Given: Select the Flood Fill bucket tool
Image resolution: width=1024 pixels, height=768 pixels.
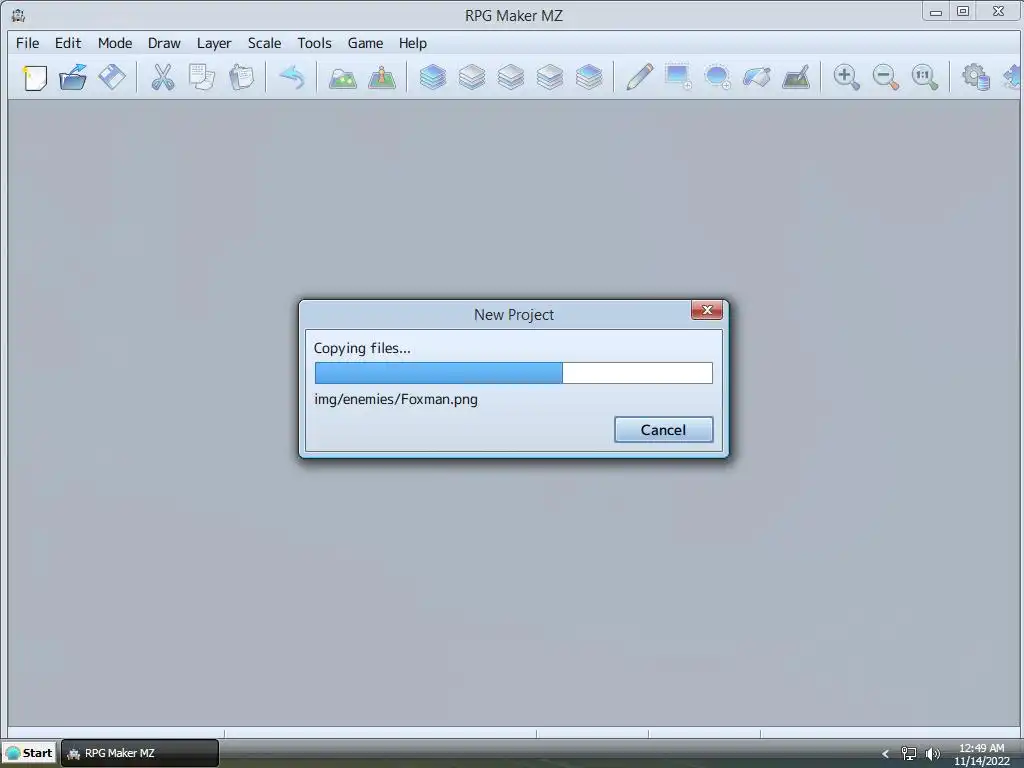Looking at the screenshot, I should click(x=757, y=78).
